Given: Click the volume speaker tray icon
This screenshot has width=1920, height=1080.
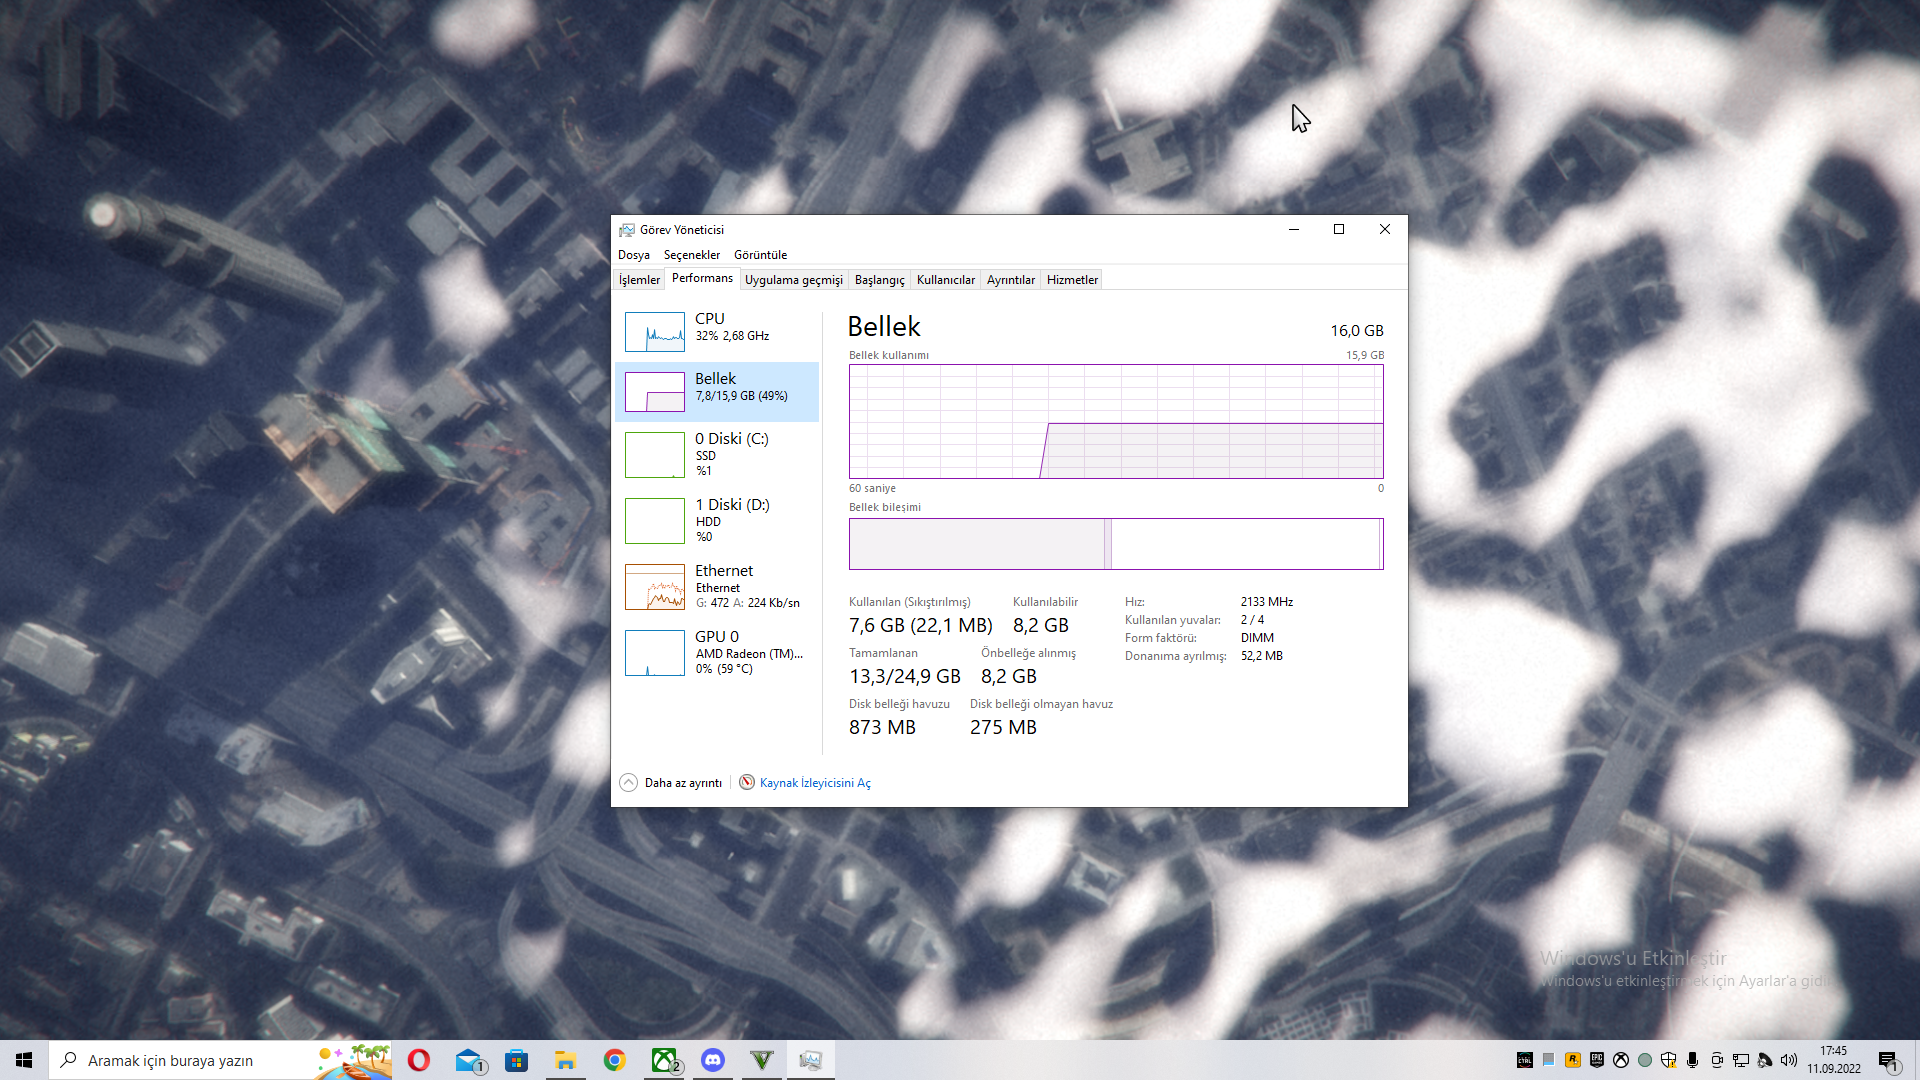Looking at the screenshot, I should 1789,1060.
